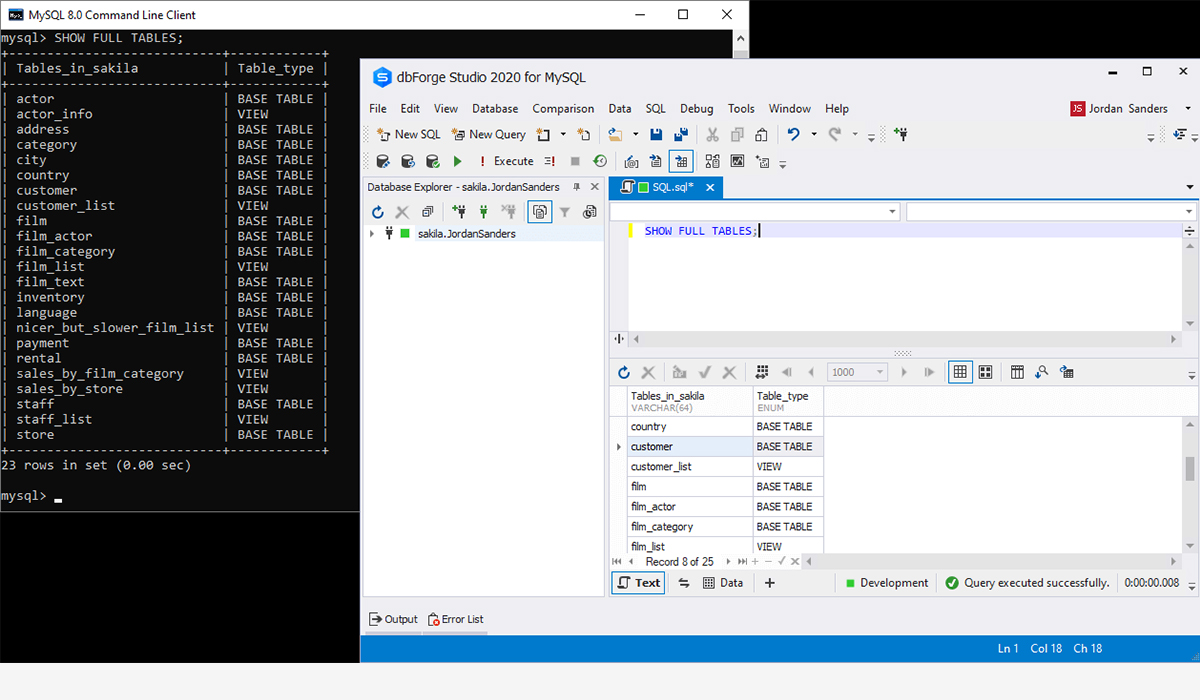Click the Undo arrow icon
This screenshot has height=700, width=1200.
pyautogui.click(x=793, y=134)
